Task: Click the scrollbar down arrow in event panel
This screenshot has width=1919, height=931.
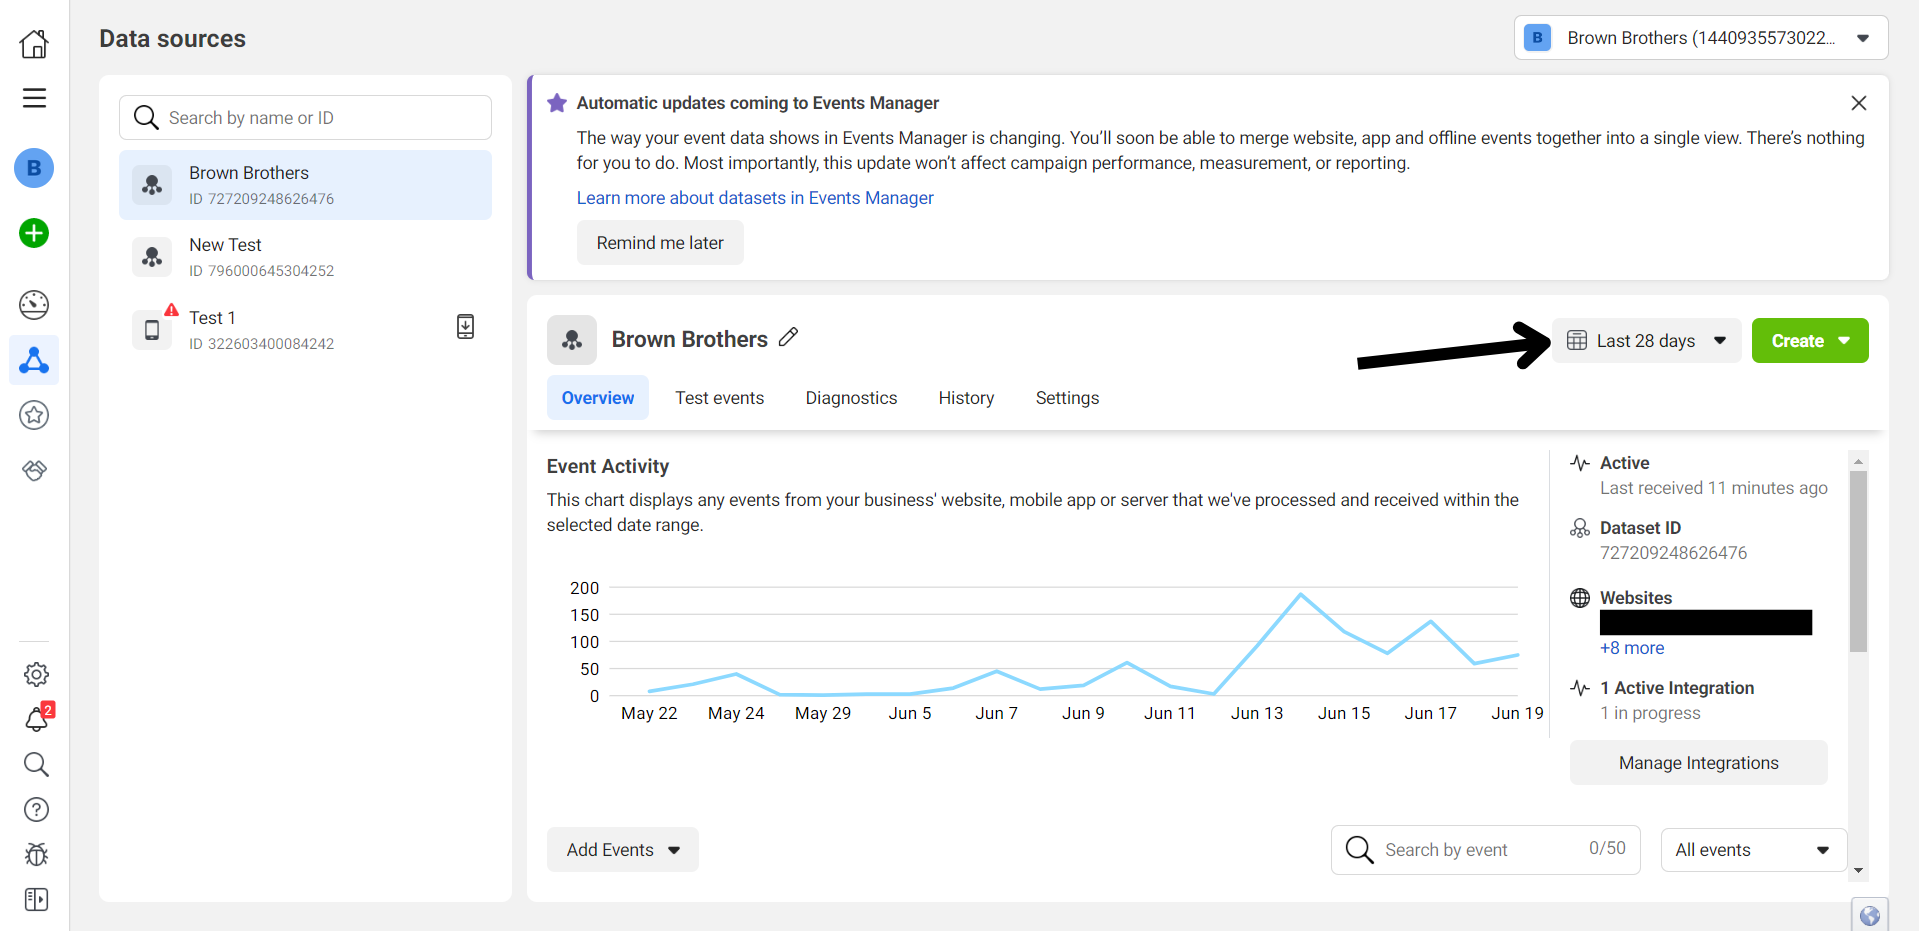Action: click(x=1858, y=870)
